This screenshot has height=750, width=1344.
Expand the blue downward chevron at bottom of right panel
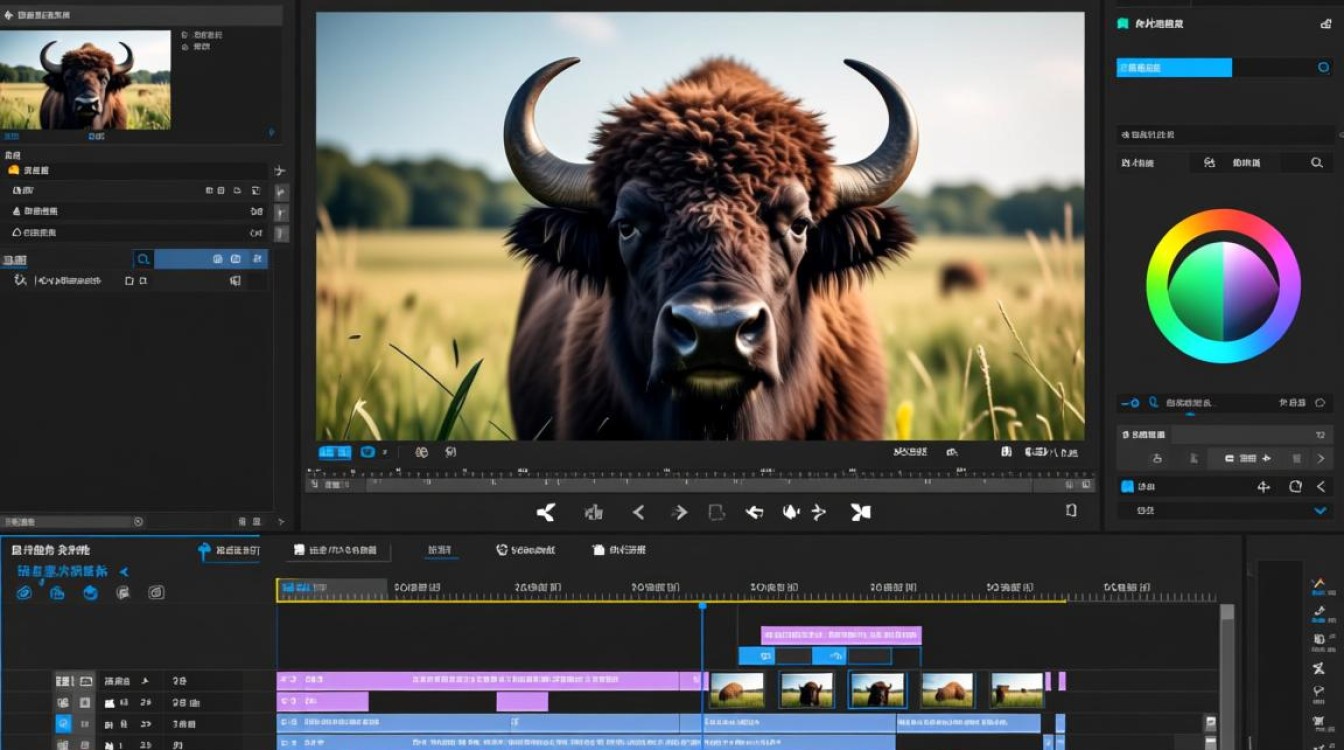[x=1319, y=510]
